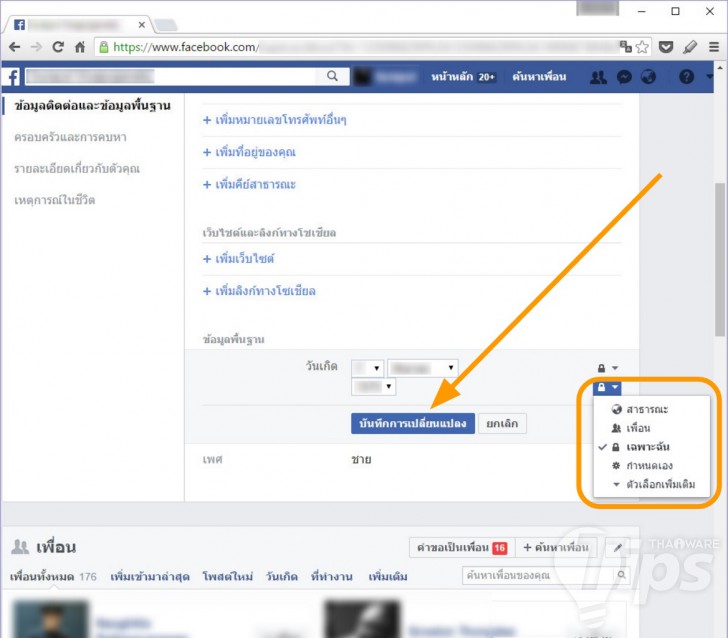This screenshot has width=728, height=638.
Task: Click the address bar URL
Action: point(186,47)
